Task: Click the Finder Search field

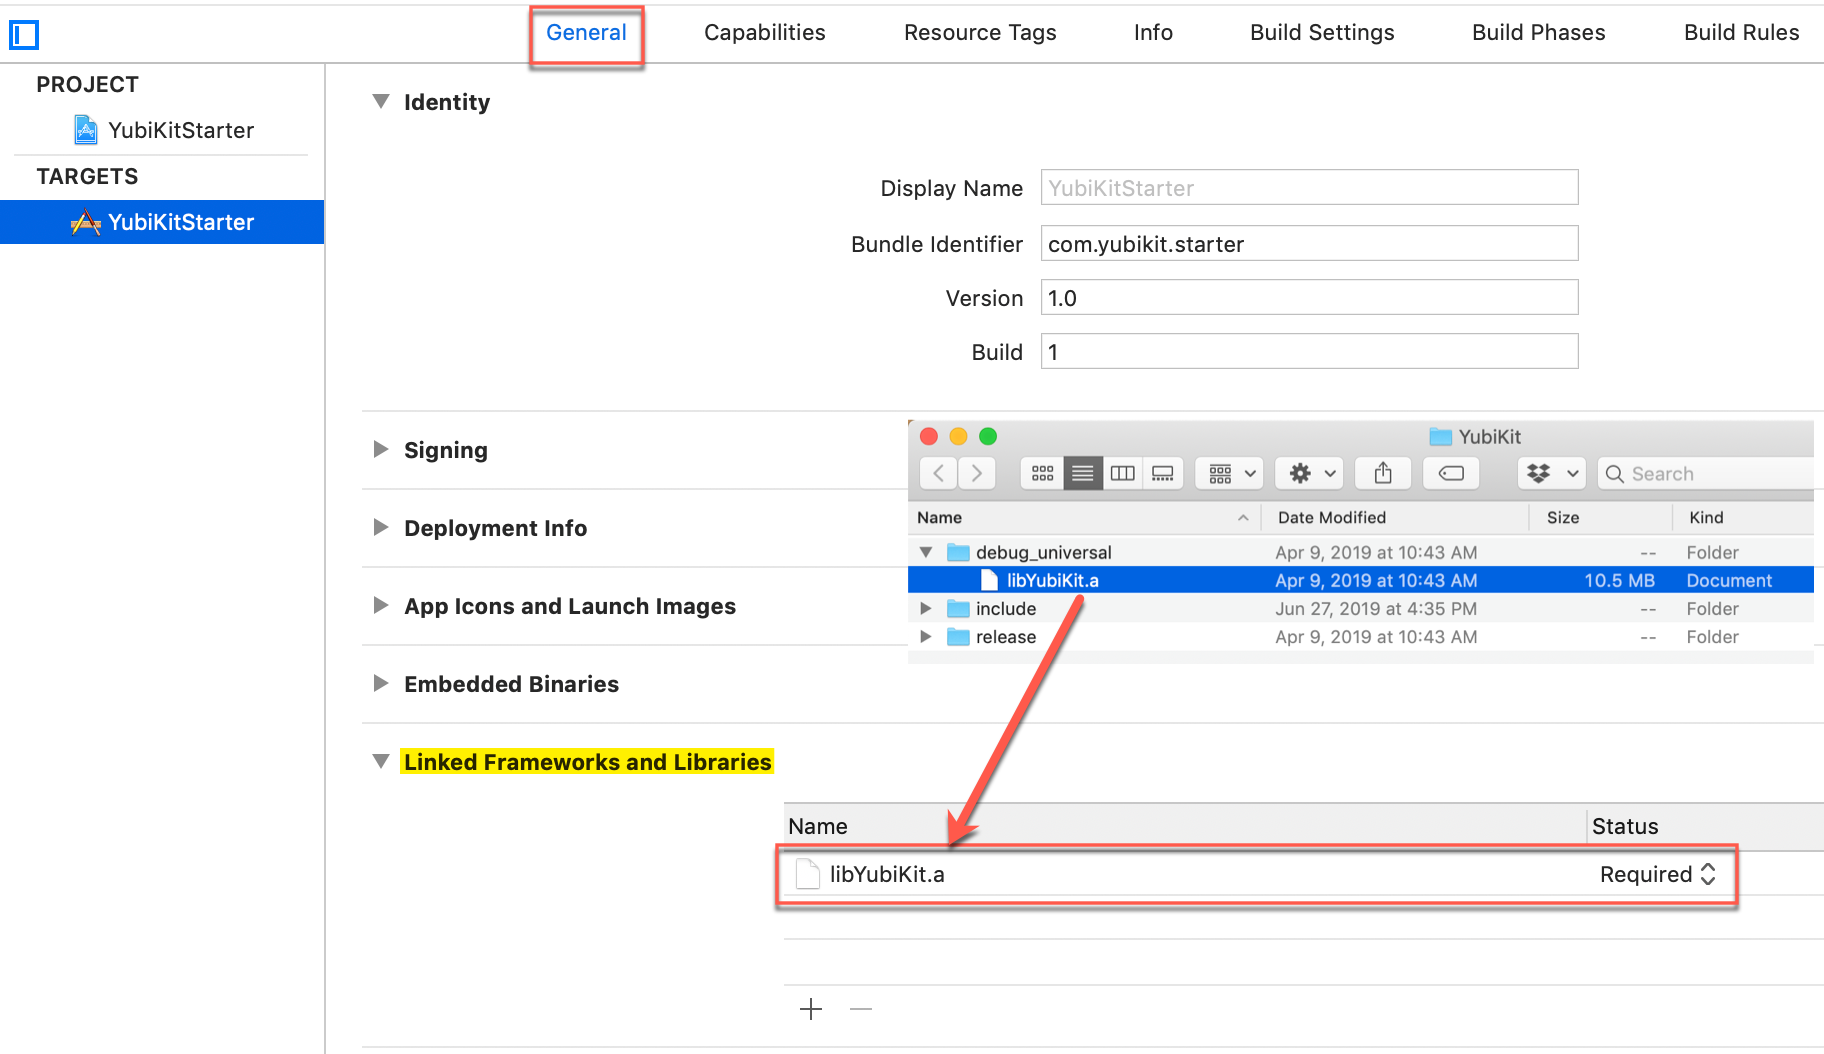Action: point(1706,473)
